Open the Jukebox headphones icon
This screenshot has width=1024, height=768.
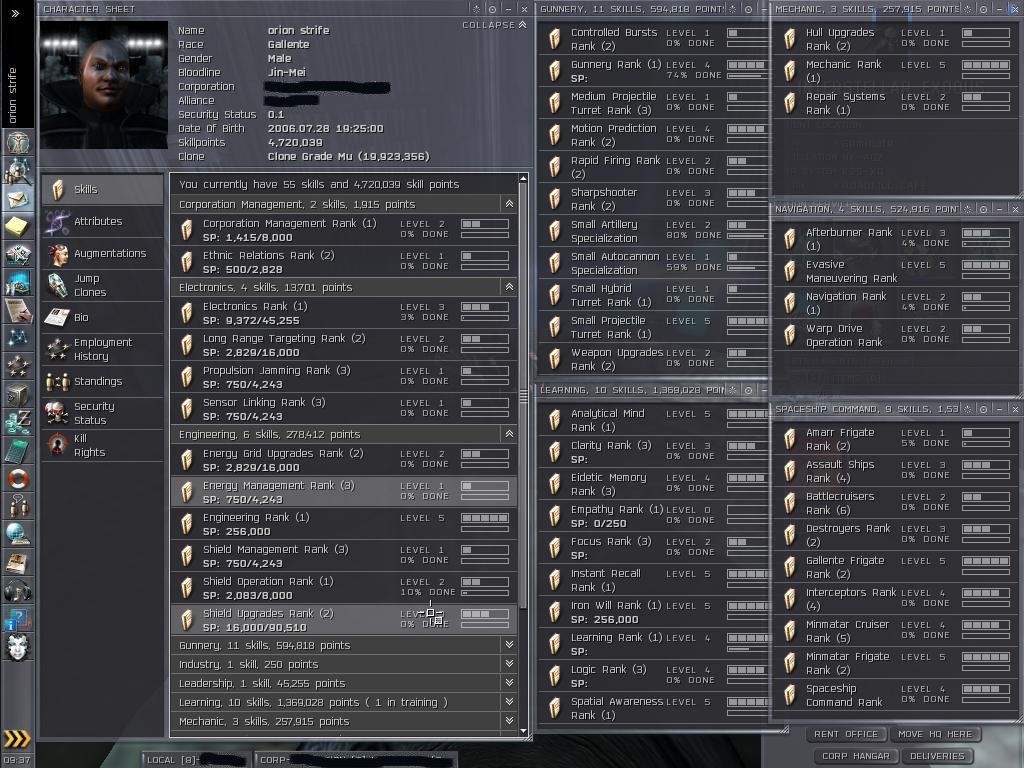pos(18,590)
